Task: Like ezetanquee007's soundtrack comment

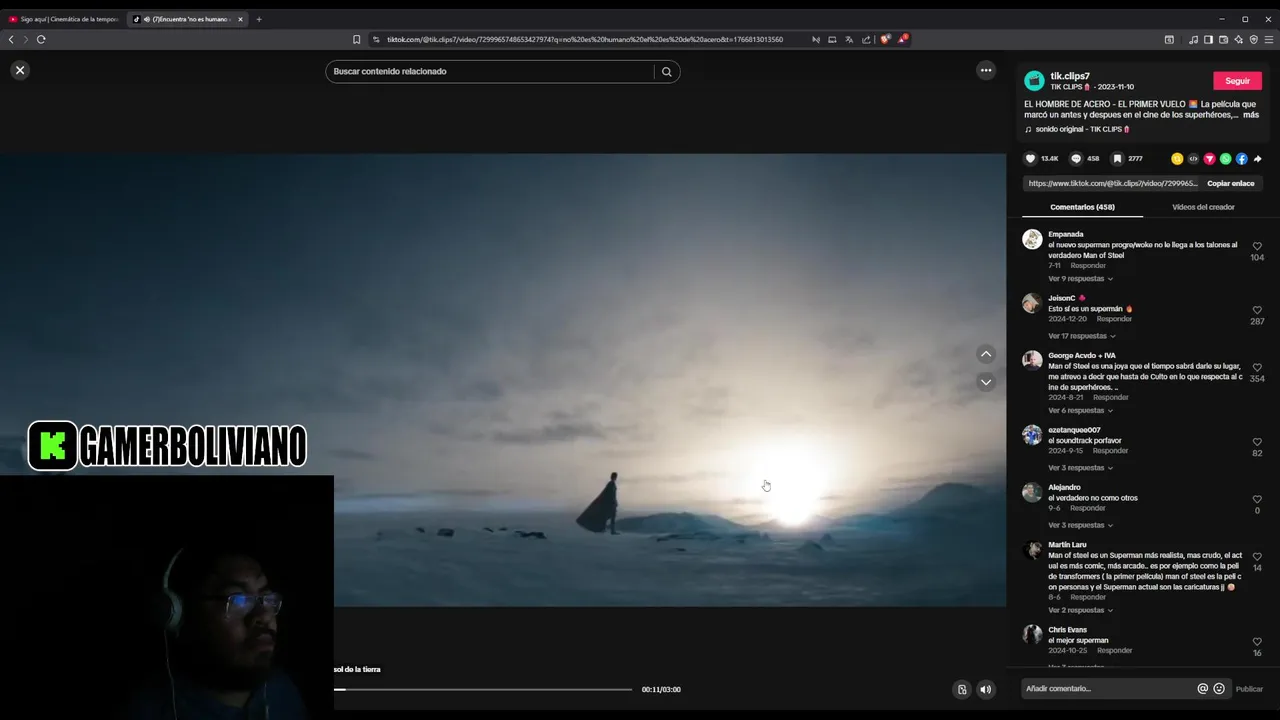Action: (1257, 442)
